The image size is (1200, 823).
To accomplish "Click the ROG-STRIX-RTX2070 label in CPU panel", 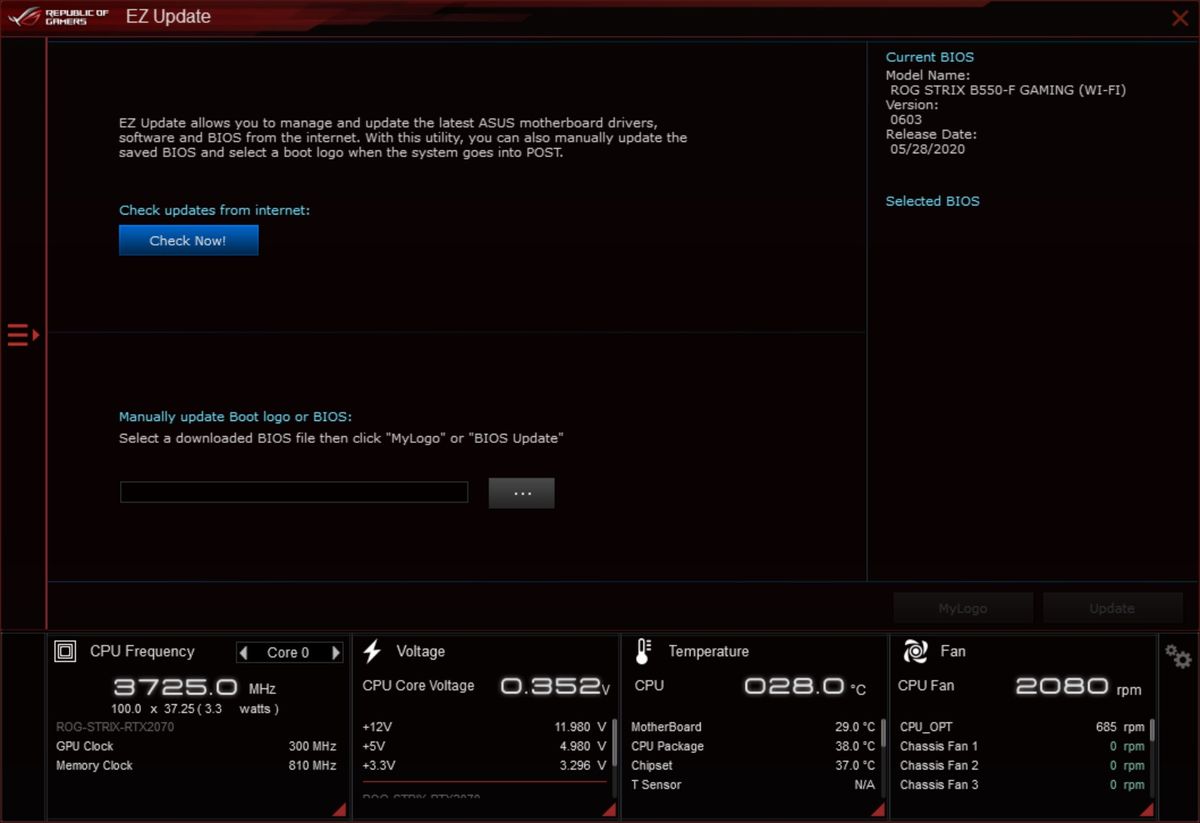I will click(115, 727).
